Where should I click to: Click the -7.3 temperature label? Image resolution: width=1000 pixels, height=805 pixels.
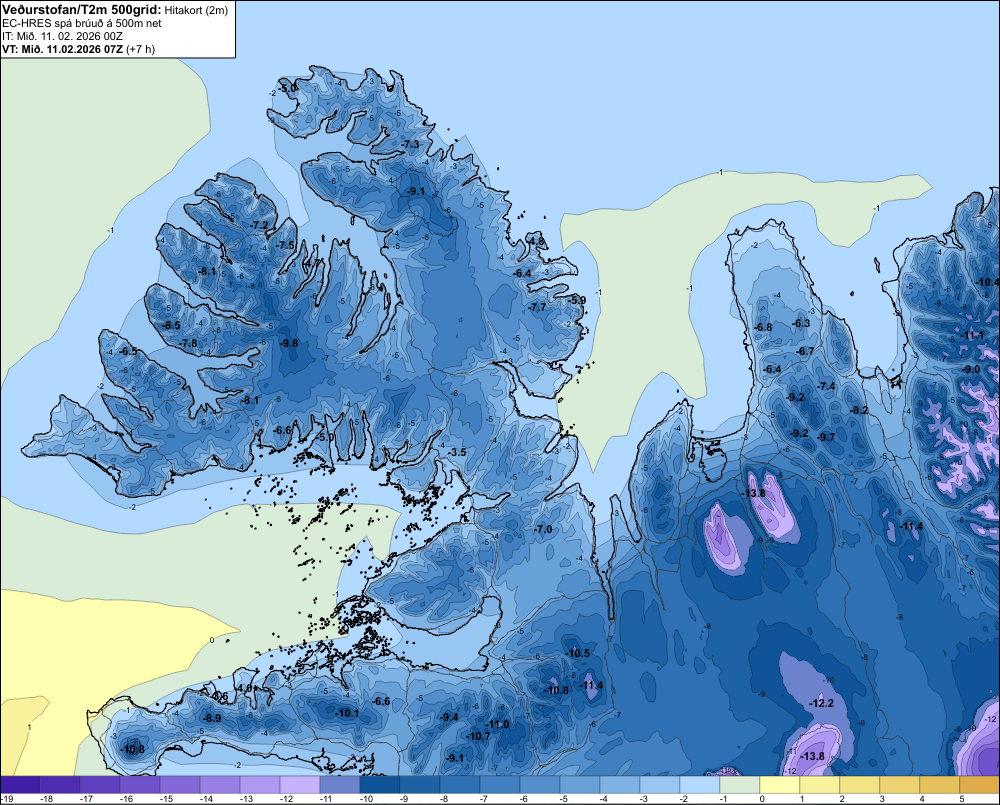coord(411,144)
